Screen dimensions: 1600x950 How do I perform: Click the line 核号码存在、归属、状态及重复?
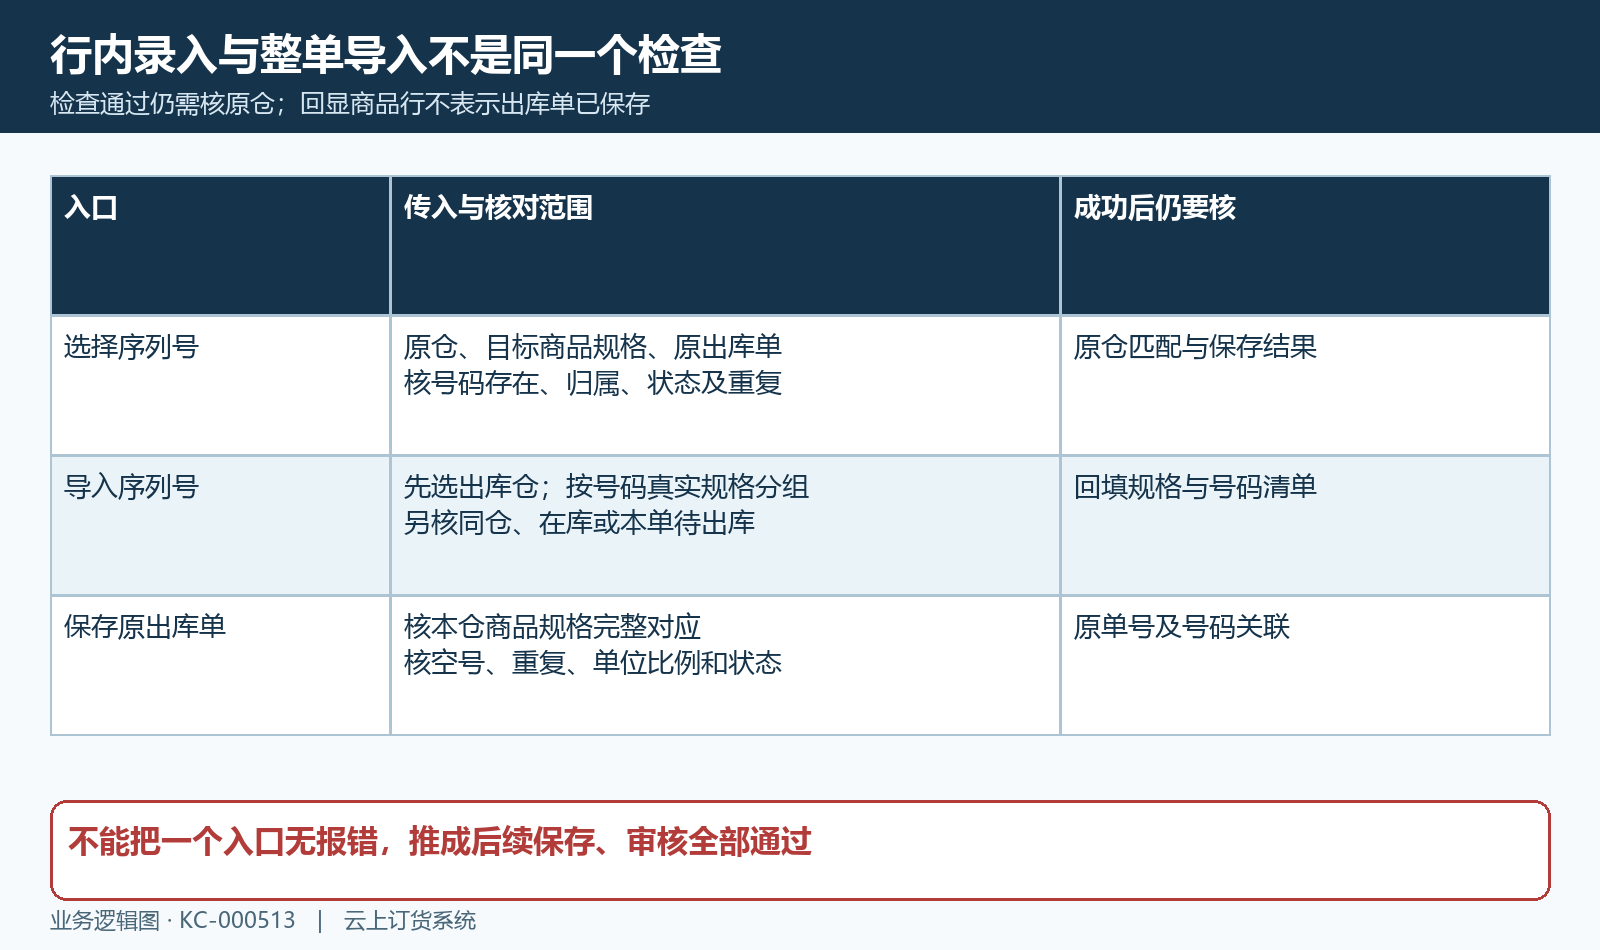[x=592, y=383]
